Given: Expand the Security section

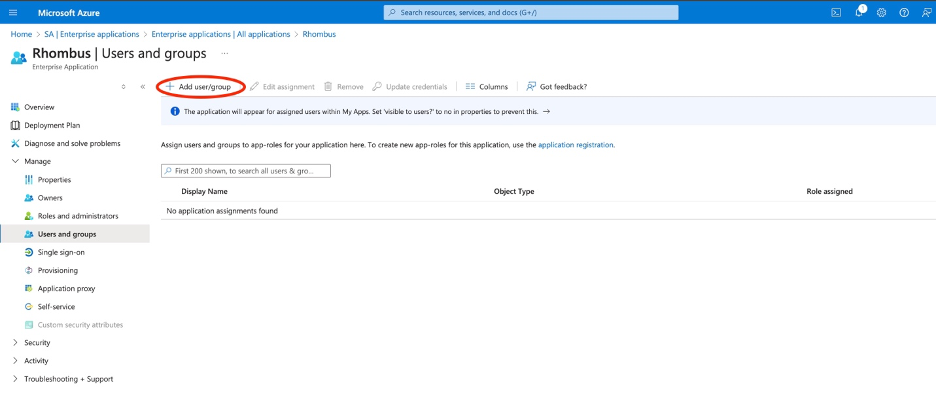Looking at the screenshot, I should (15, 343).
